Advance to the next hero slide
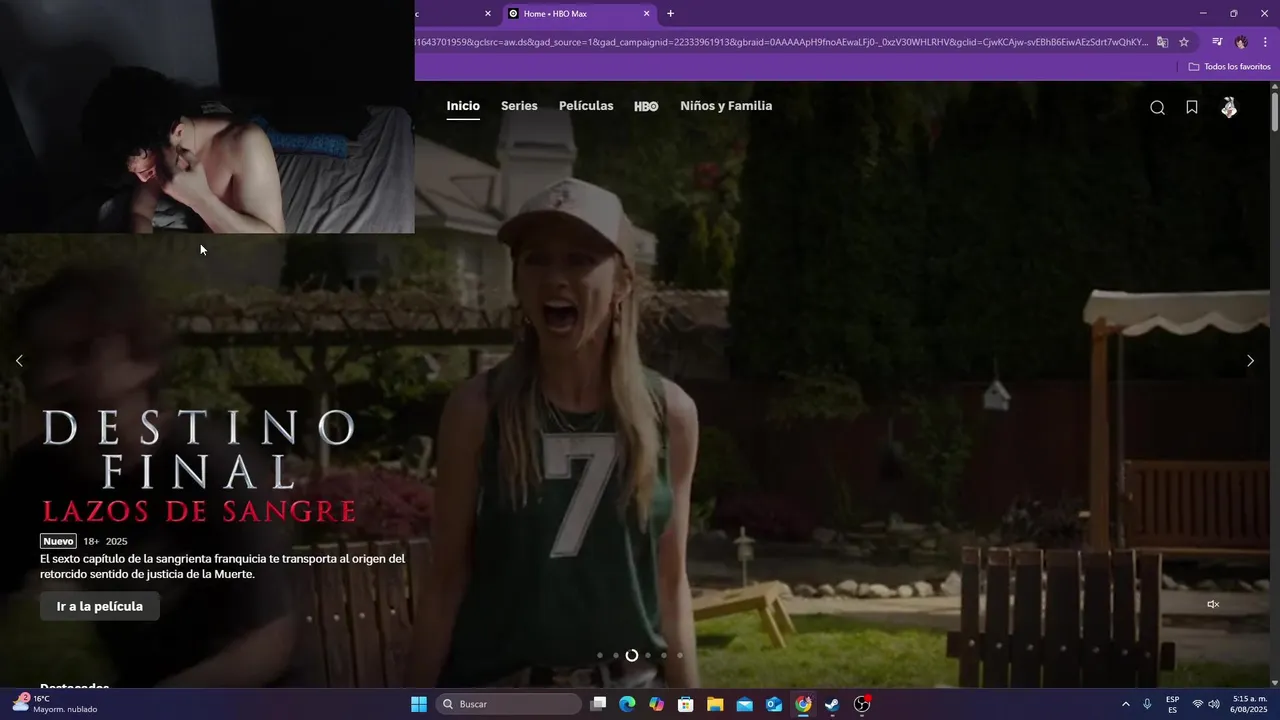 click(x=1250, y=361)
